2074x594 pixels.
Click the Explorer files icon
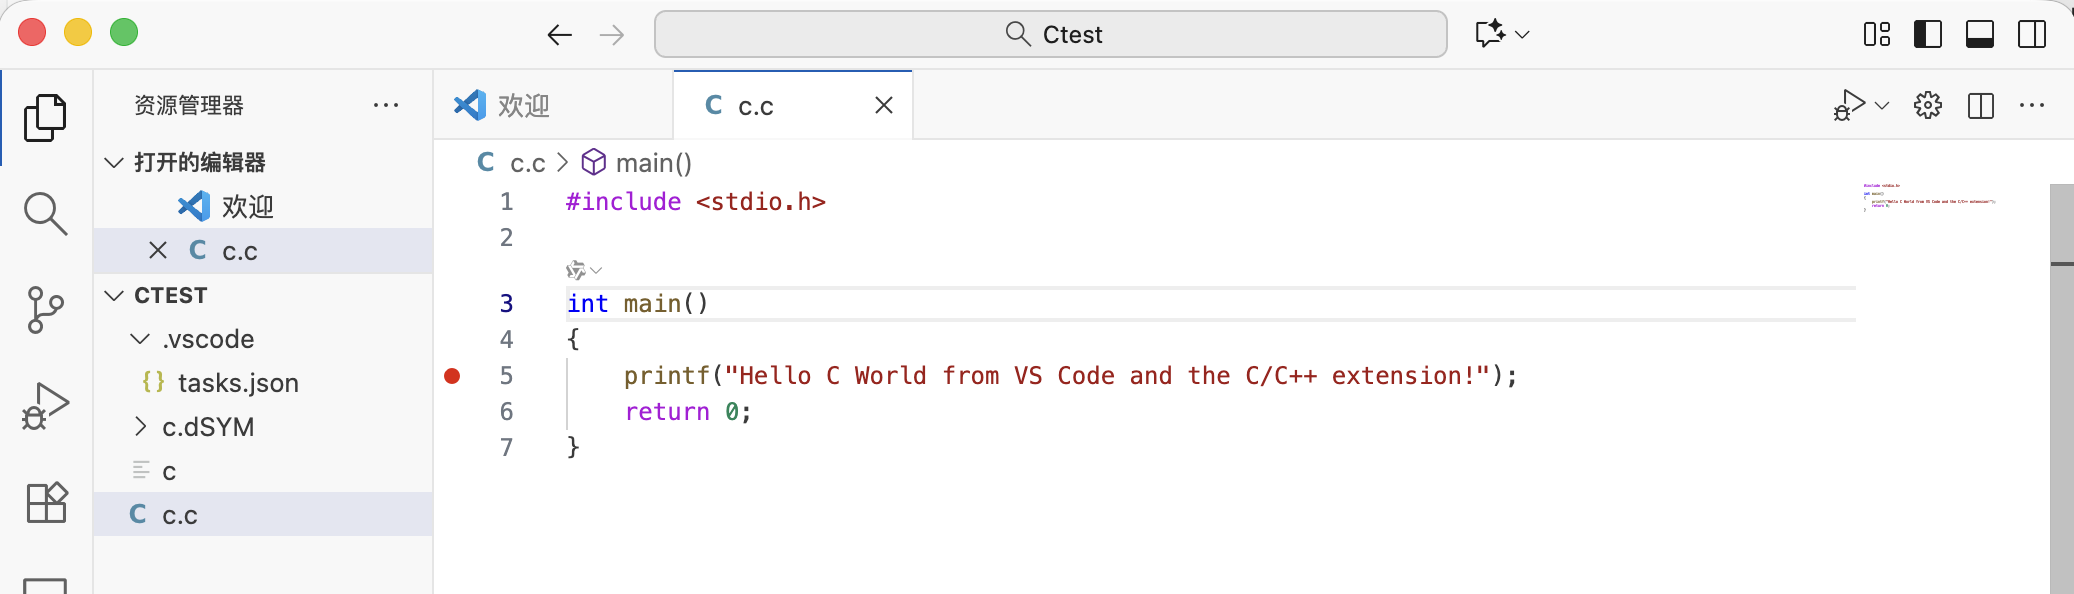tap(45, 118)
